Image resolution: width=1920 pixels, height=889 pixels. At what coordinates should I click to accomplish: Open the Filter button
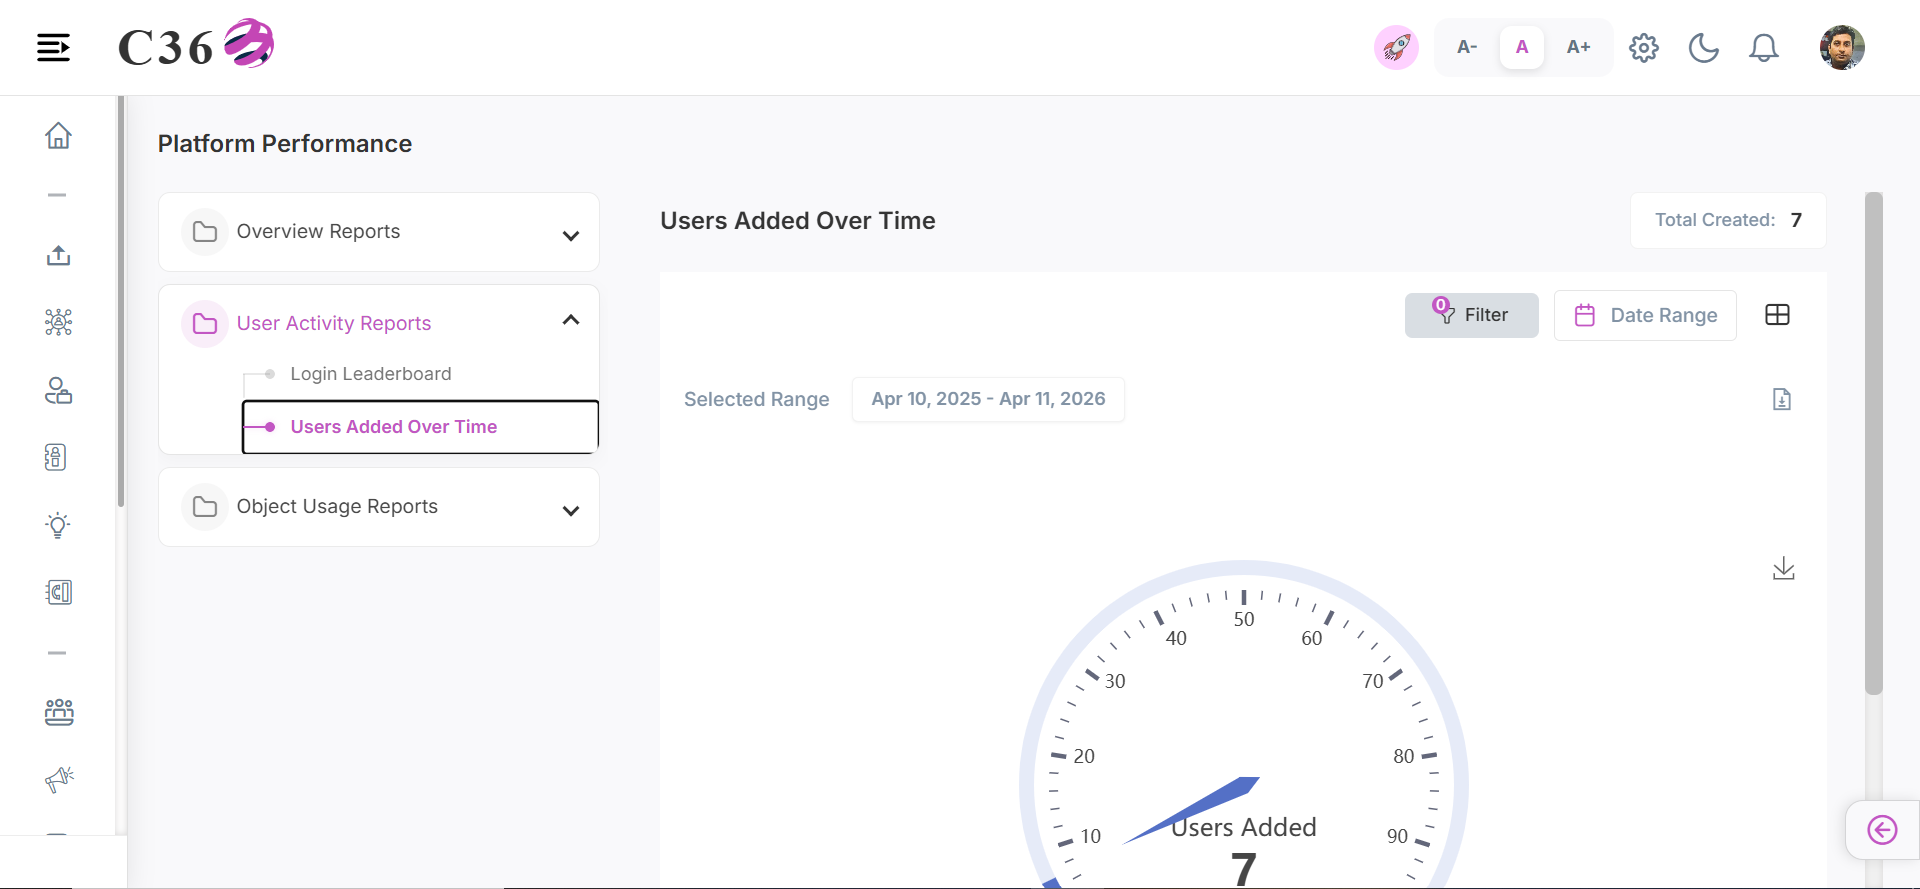tap(1471, 315)
